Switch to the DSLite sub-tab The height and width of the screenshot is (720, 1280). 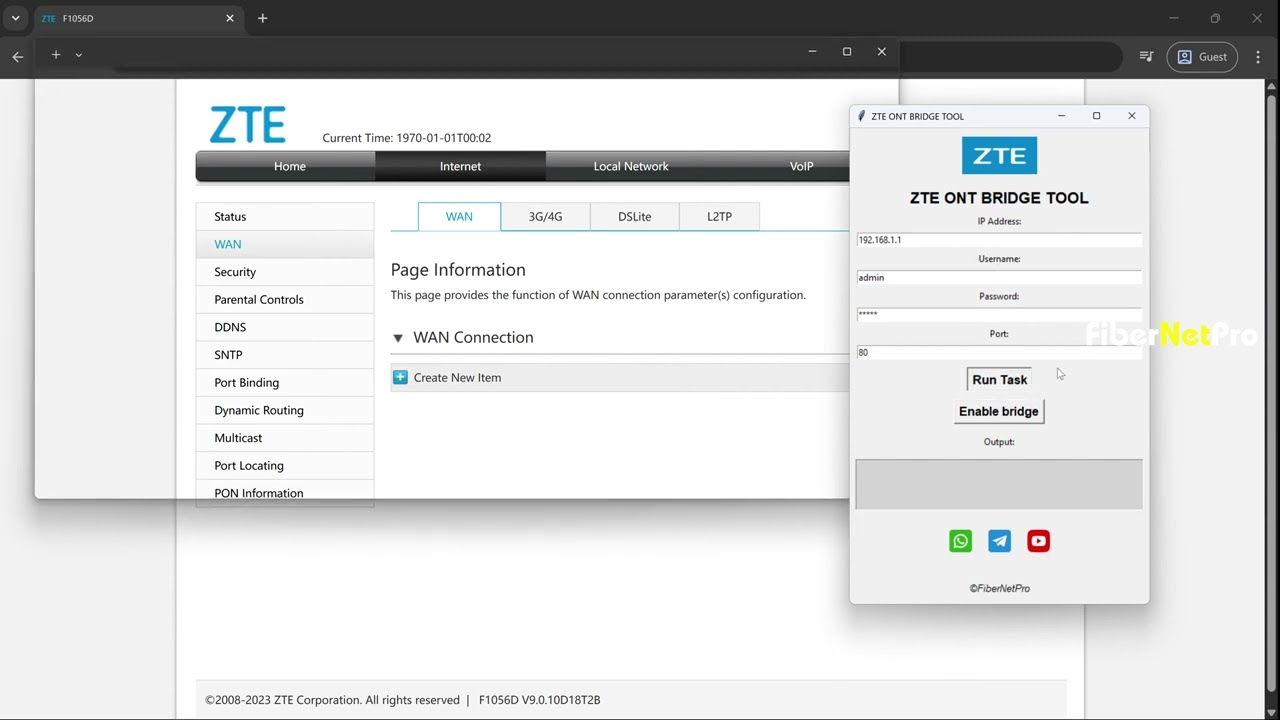(x=635, y=216)
